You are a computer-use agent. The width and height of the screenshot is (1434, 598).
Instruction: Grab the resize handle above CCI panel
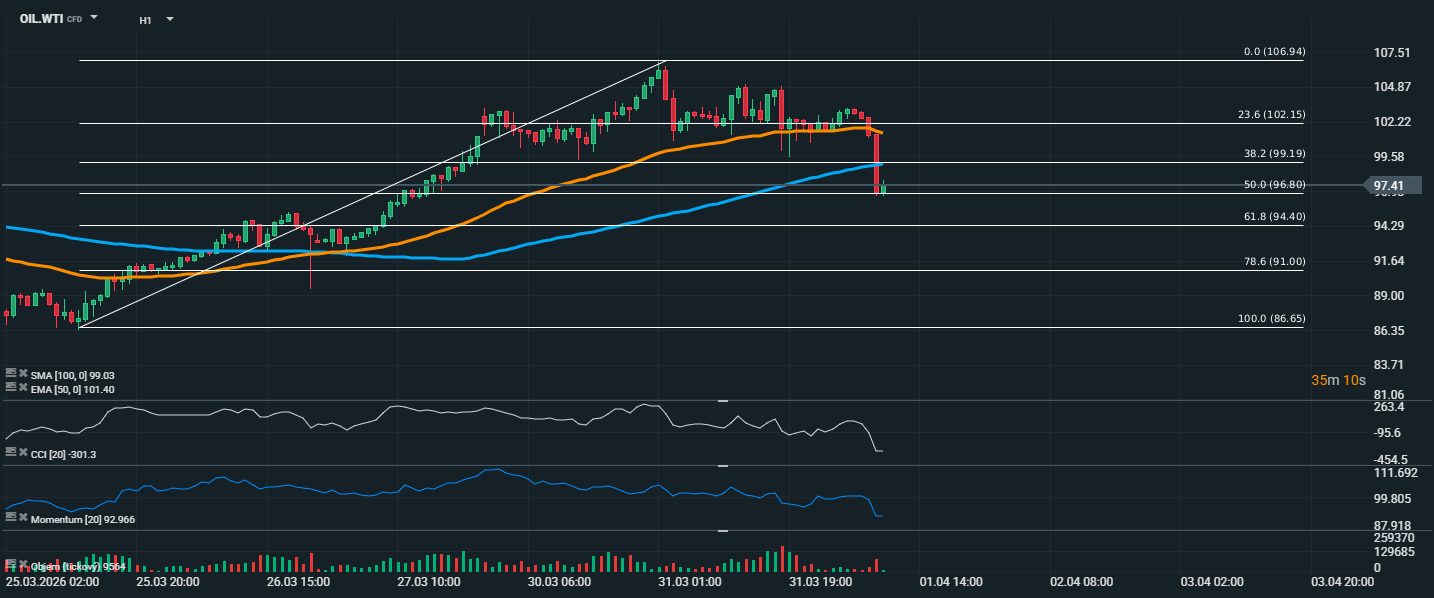[723, 400]
